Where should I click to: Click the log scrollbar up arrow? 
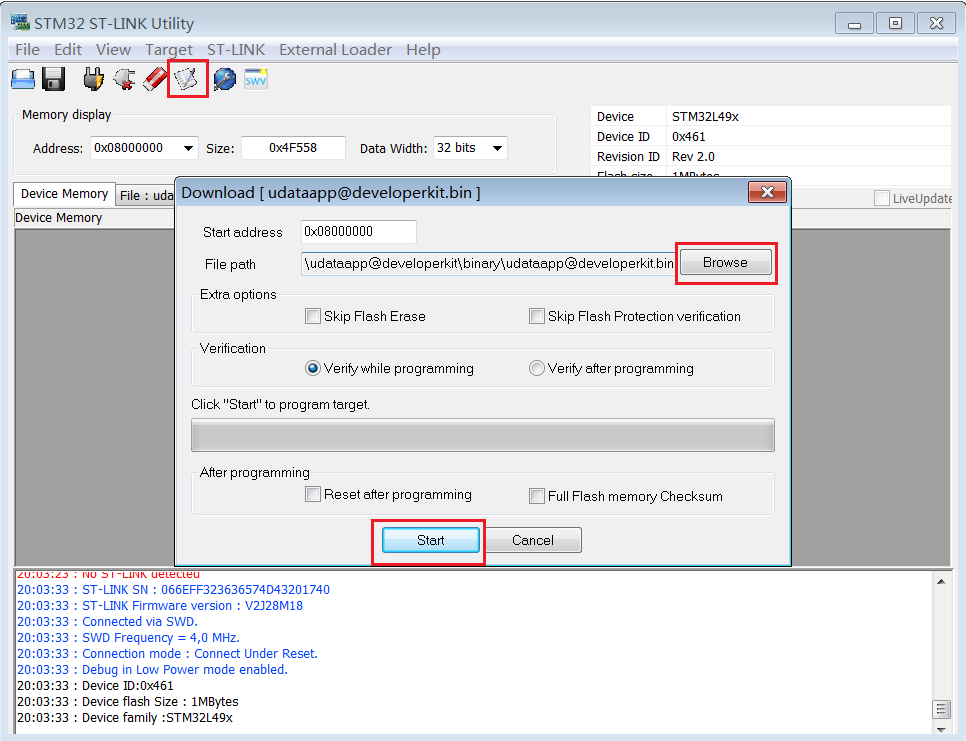click(941, 581)
